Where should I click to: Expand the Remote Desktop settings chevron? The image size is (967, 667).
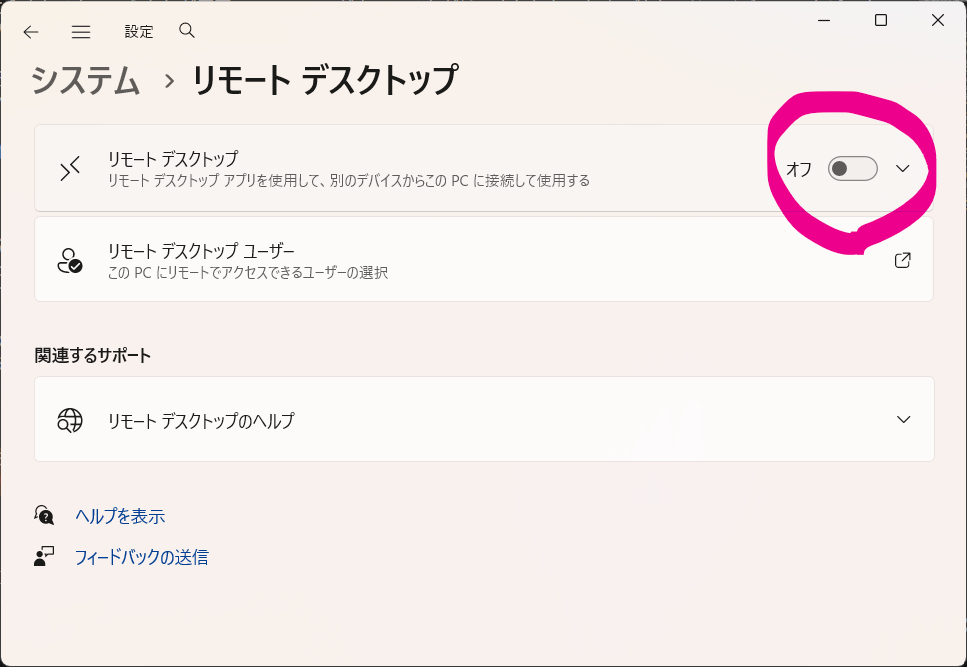pos(903,169)
